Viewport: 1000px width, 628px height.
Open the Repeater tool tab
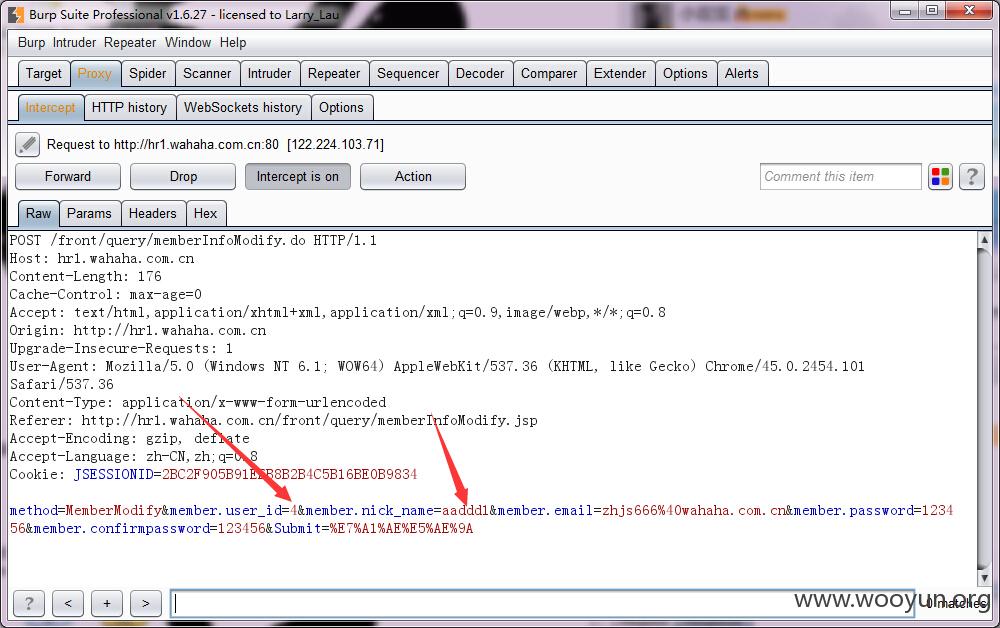coord(334,74)
